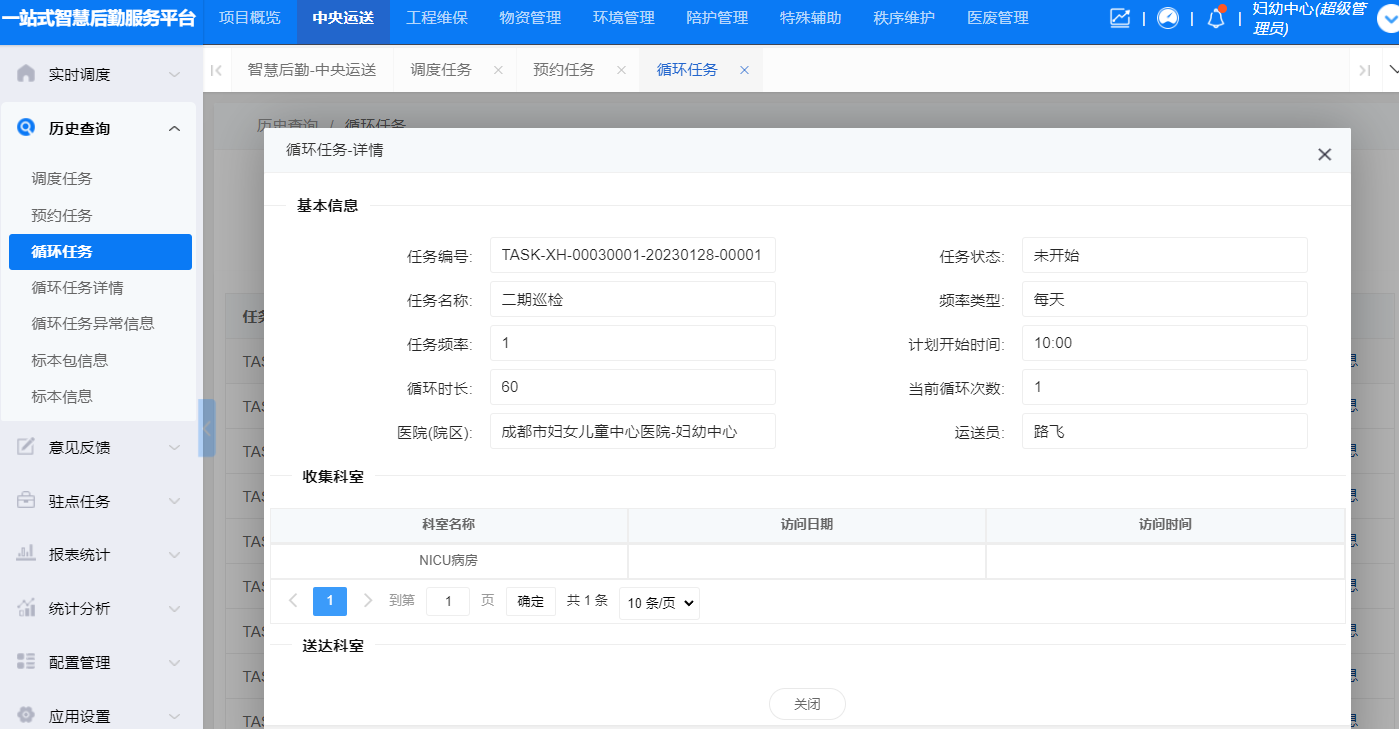Open the dashboard gauge icon in header
Viewport: 1399px width, 729px height.
1167,18
